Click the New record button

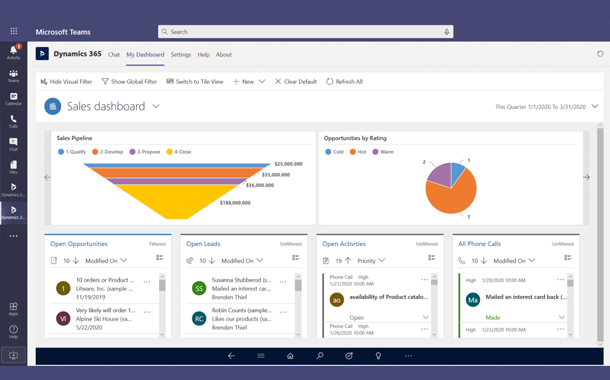point(243,82)
